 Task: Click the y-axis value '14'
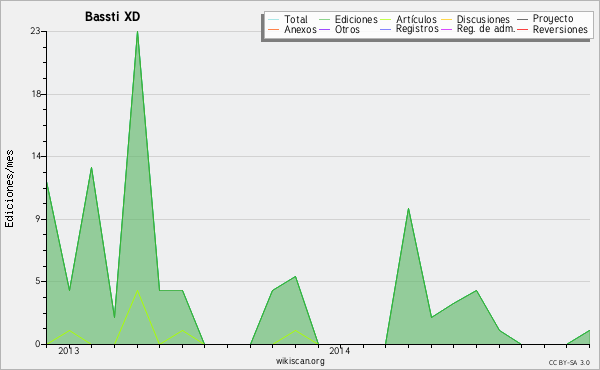pyautogui.click(x=36, y=156)
